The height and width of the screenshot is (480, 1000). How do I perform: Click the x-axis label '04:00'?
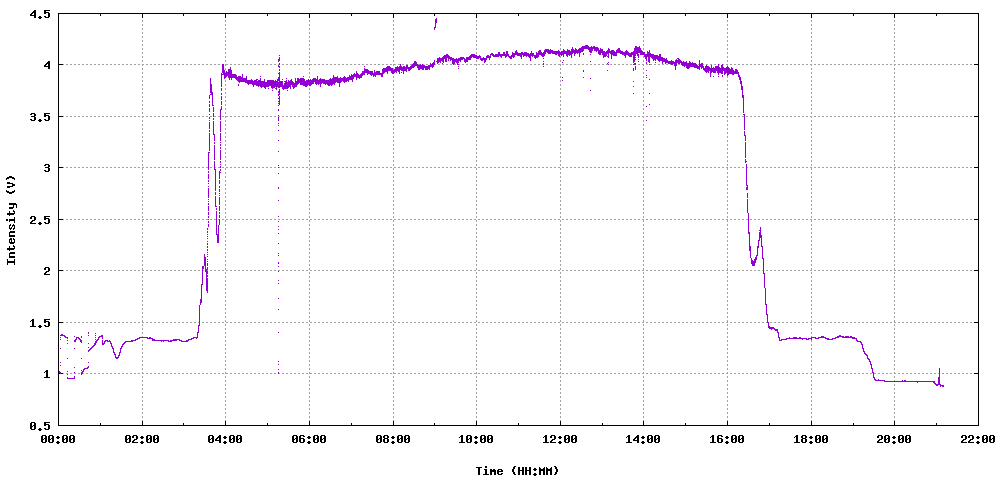pyautogui.click(x=226, y=439)
